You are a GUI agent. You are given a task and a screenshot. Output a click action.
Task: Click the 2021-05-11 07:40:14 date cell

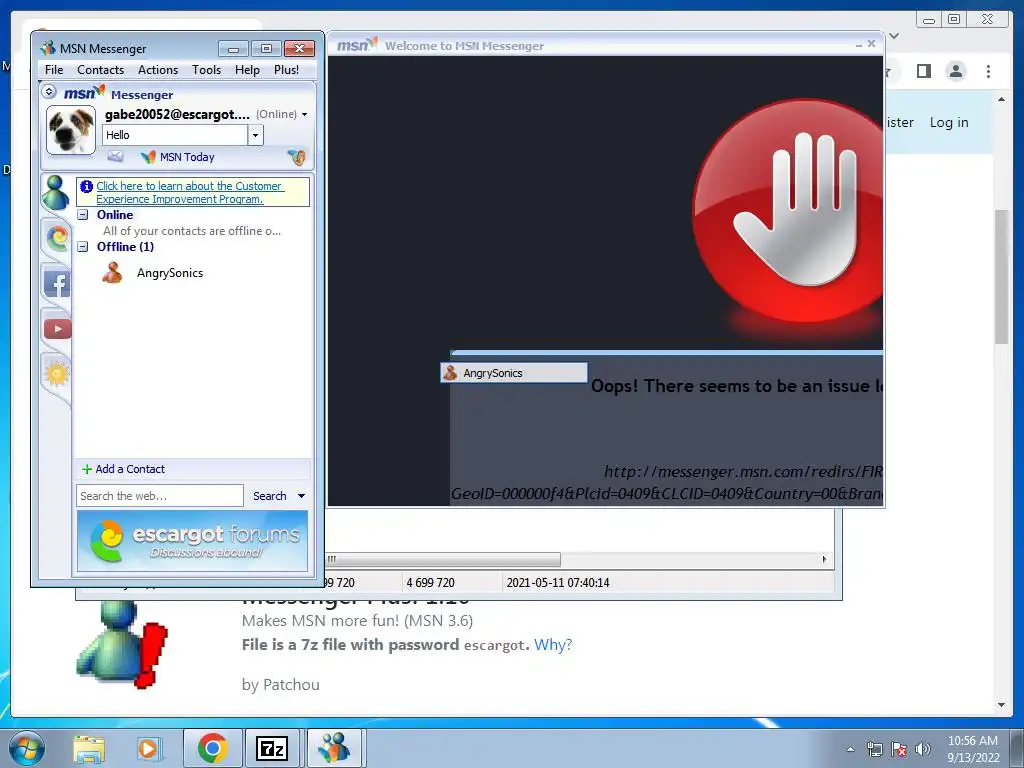pos(558,583)
